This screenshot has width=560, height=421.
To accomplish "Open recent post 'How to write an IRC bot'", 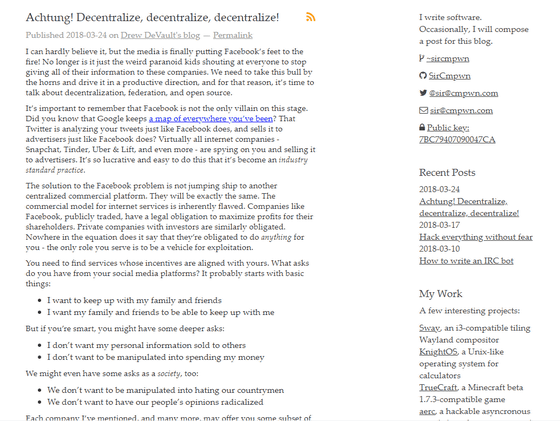I will coord(466,261).
